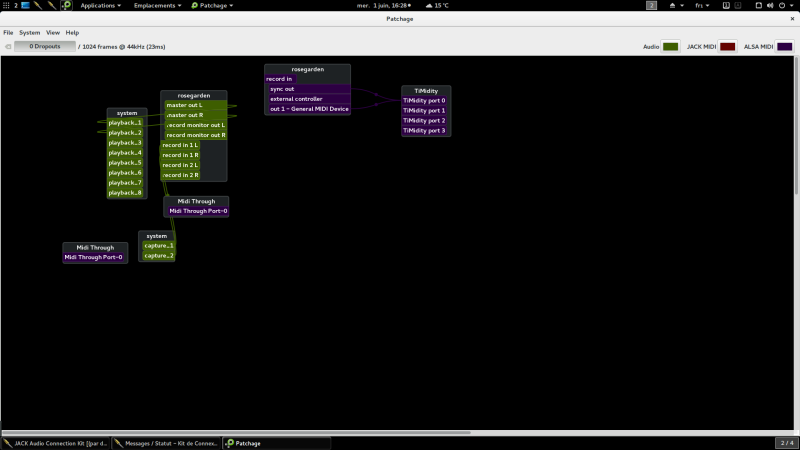The image size is (800, 450).
Task: Select the playback_1 port
Action: [125, 123]
